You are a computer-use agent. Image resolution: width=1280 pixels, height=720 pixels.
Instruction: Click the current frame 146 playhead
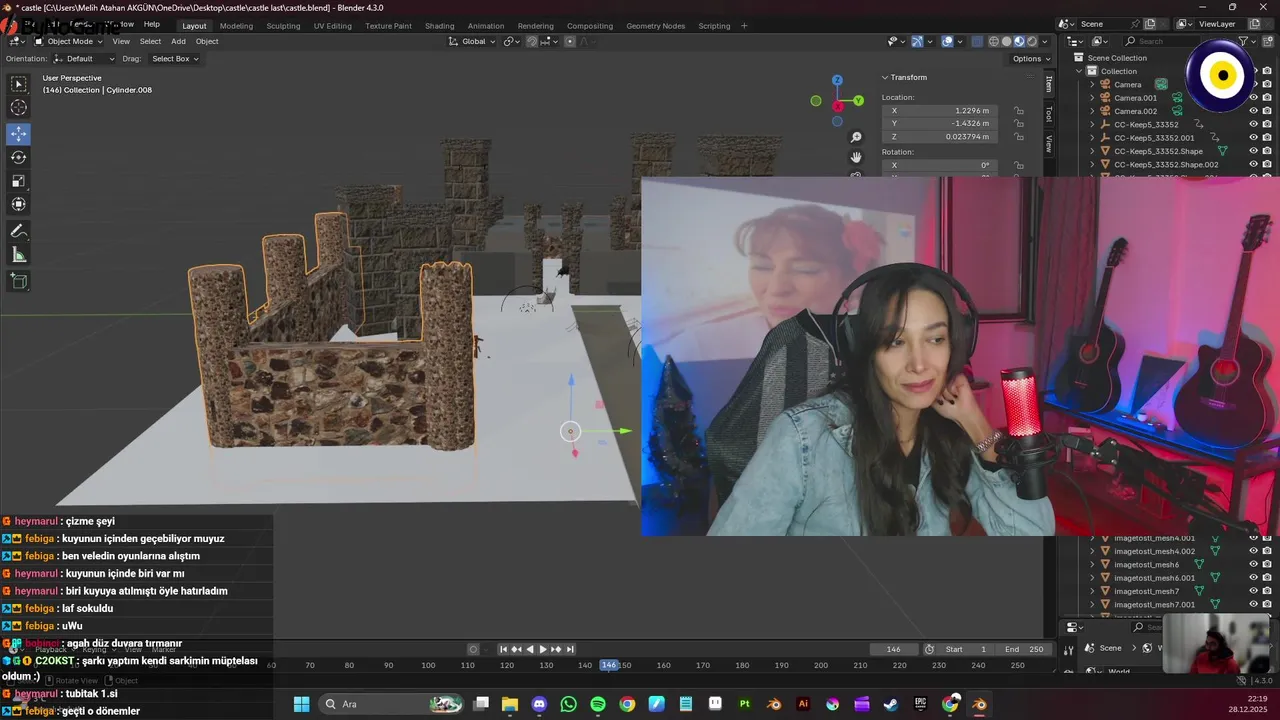coord(608,665)
